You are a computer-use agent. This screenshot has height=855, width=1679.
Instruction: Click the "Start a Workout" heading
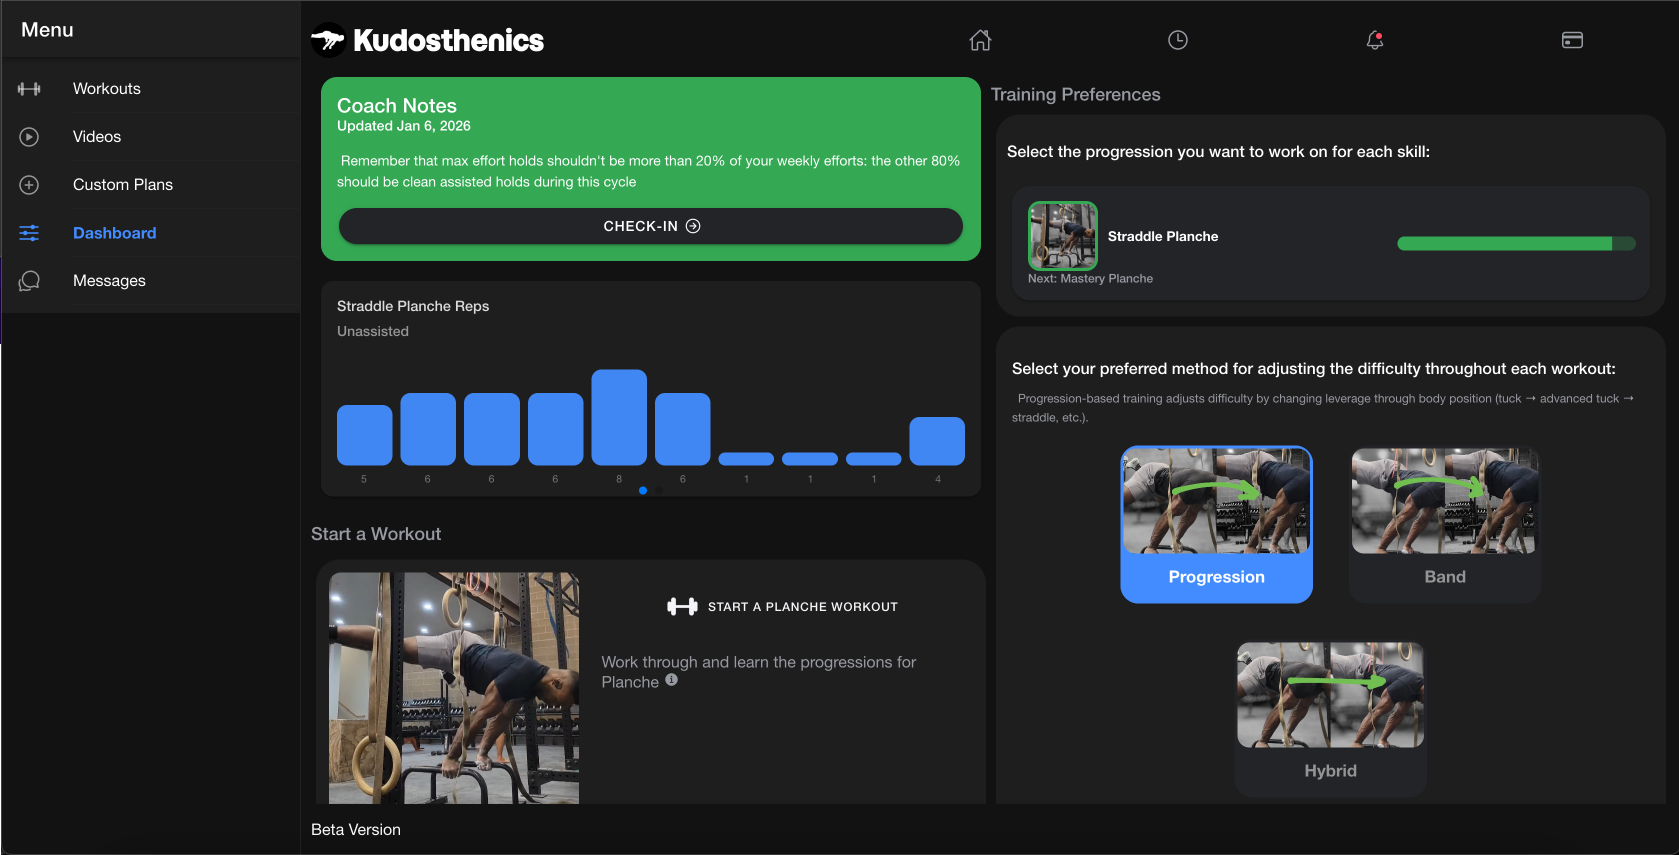376,534
